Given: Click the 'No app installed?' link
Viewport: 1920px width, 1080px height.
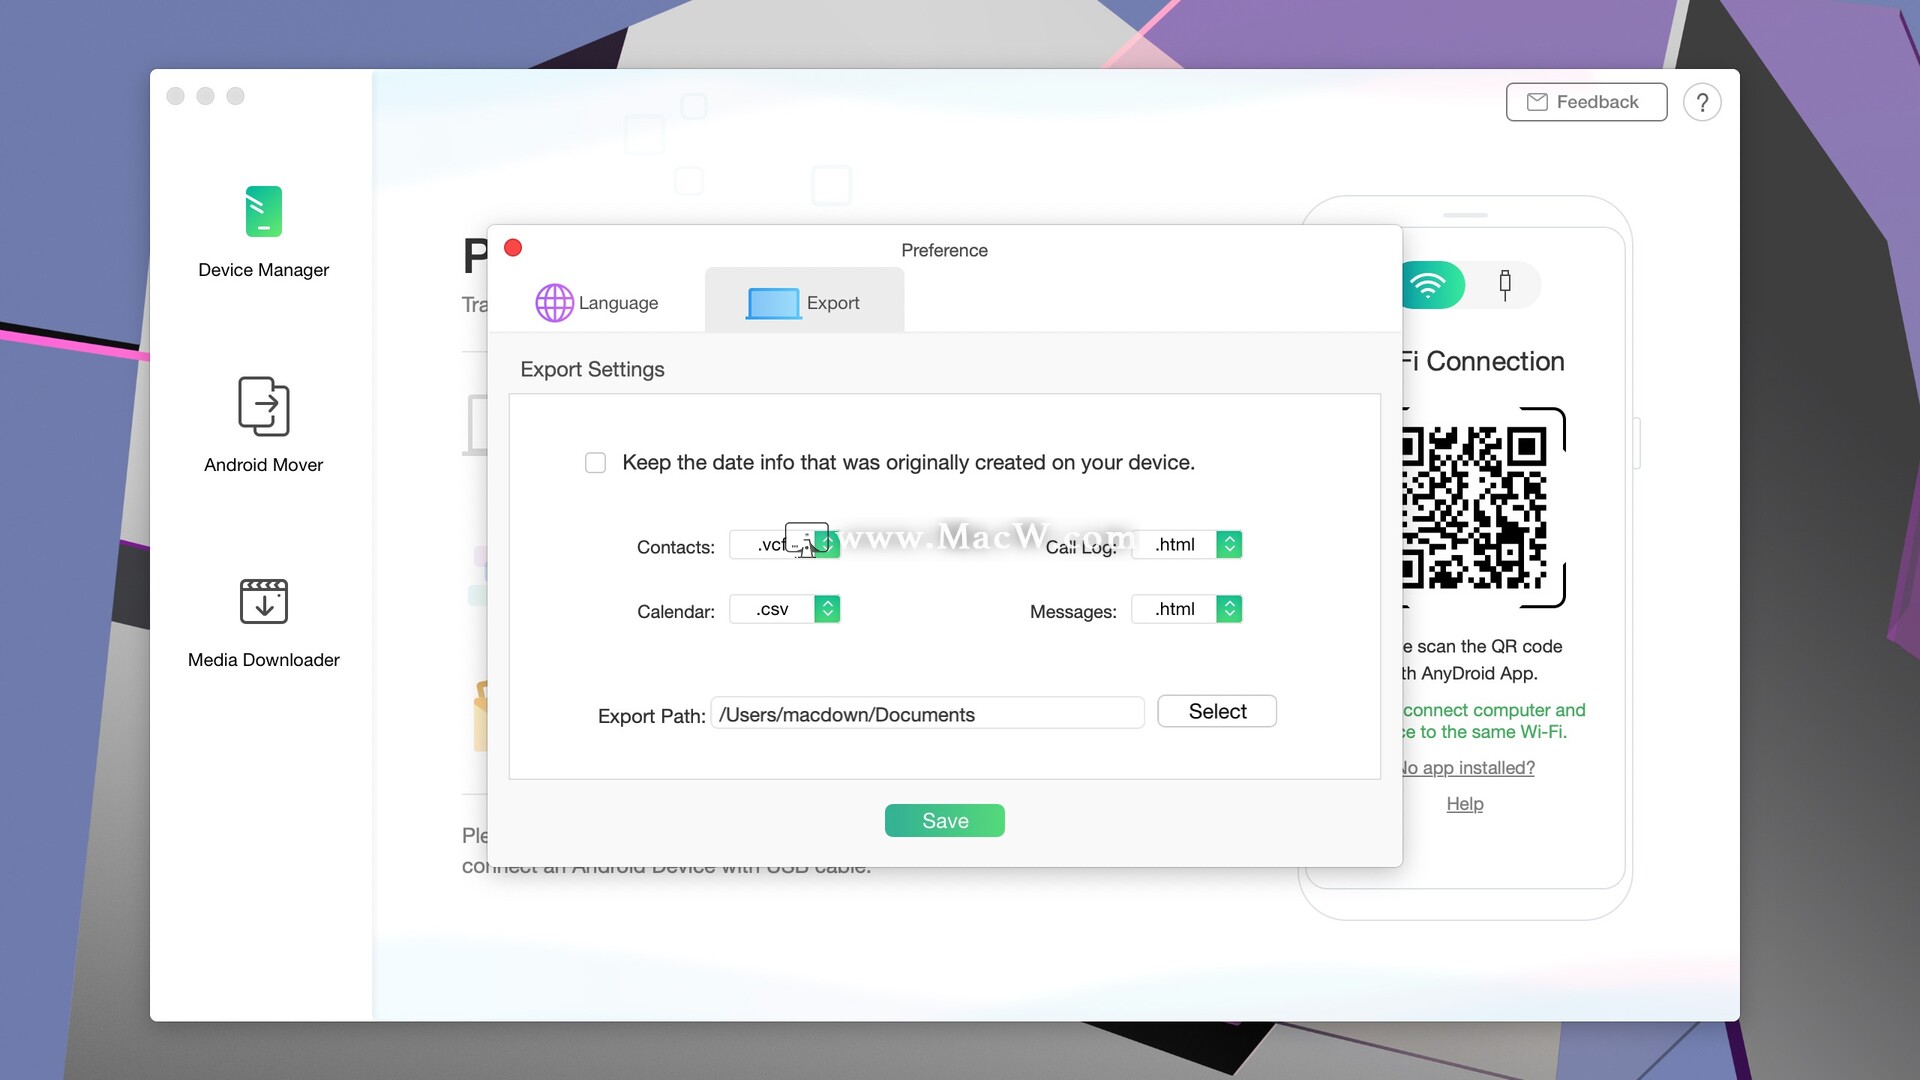Looking at the screenshot, I should [1468, 768].
